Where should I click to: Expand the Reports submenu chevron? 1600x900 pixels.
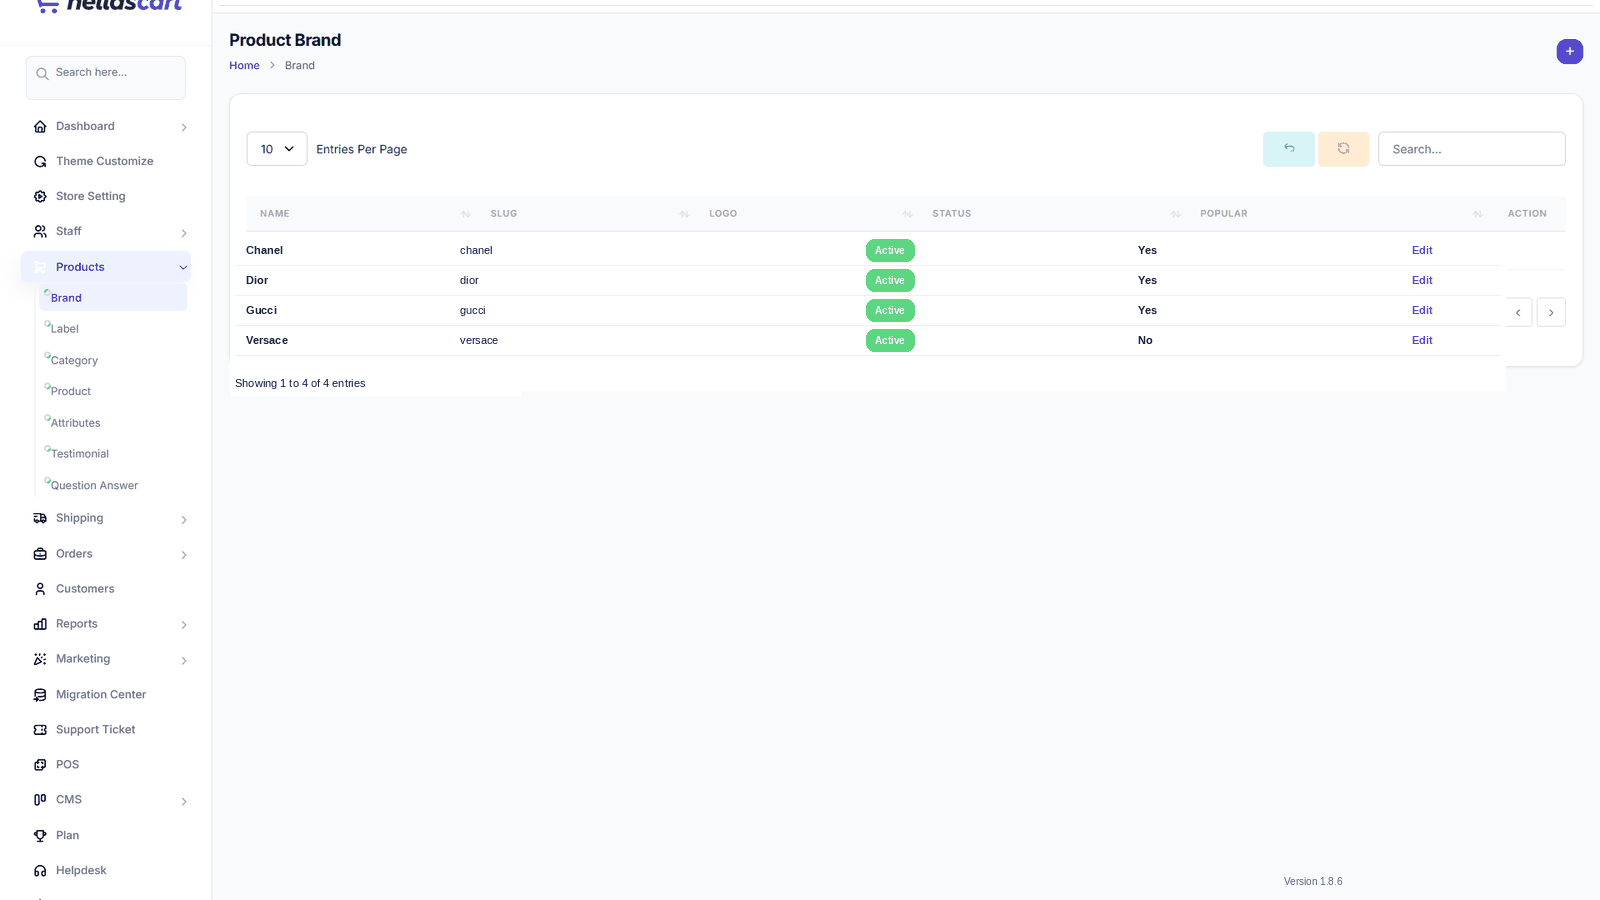click(x=184, y=625)
